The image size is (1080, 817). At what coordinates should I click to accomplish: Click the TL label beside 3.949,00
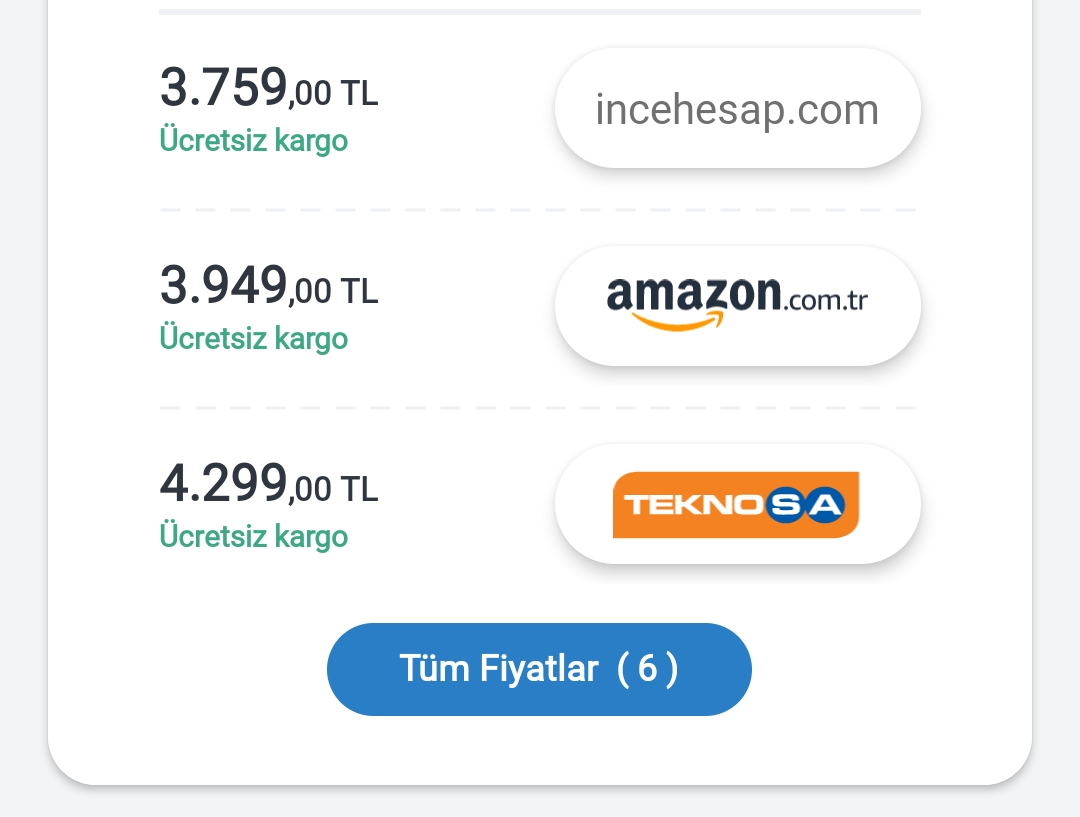point(359,292)
